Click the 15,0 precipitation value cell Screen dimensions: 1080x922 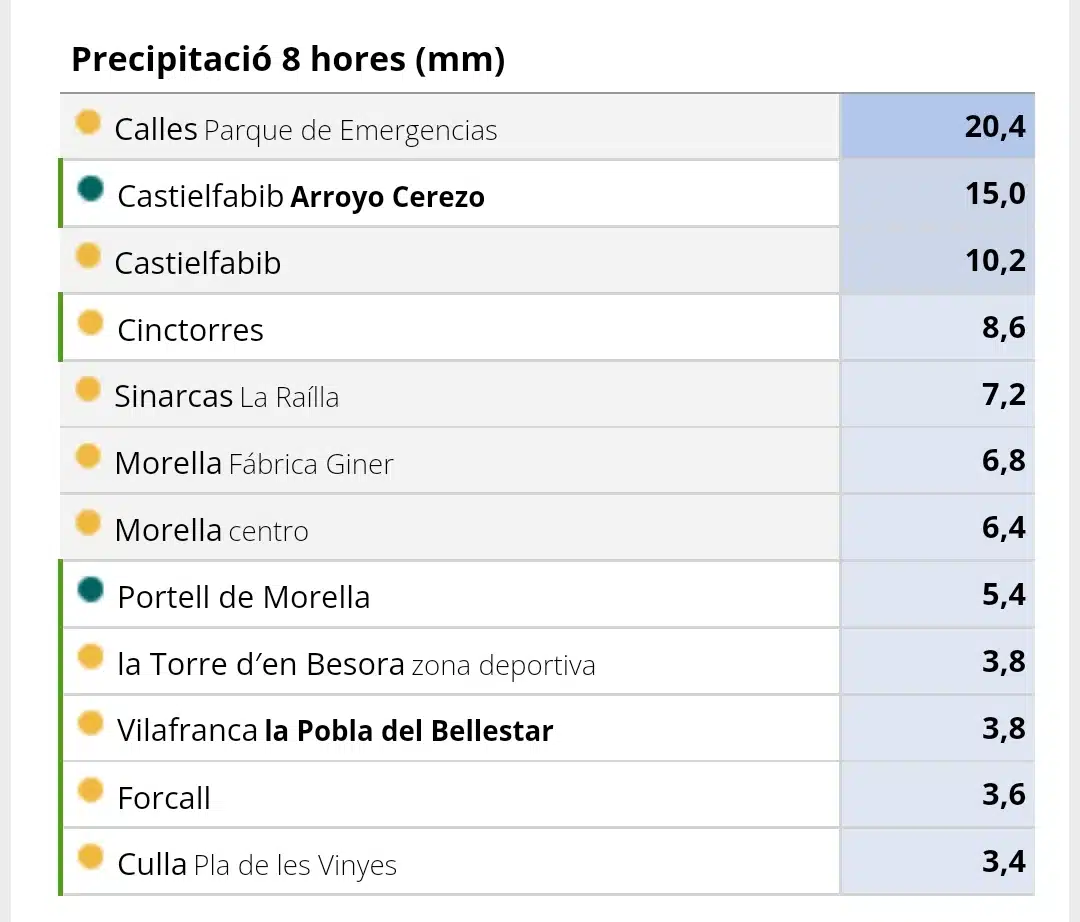click(x=937, y=193)
